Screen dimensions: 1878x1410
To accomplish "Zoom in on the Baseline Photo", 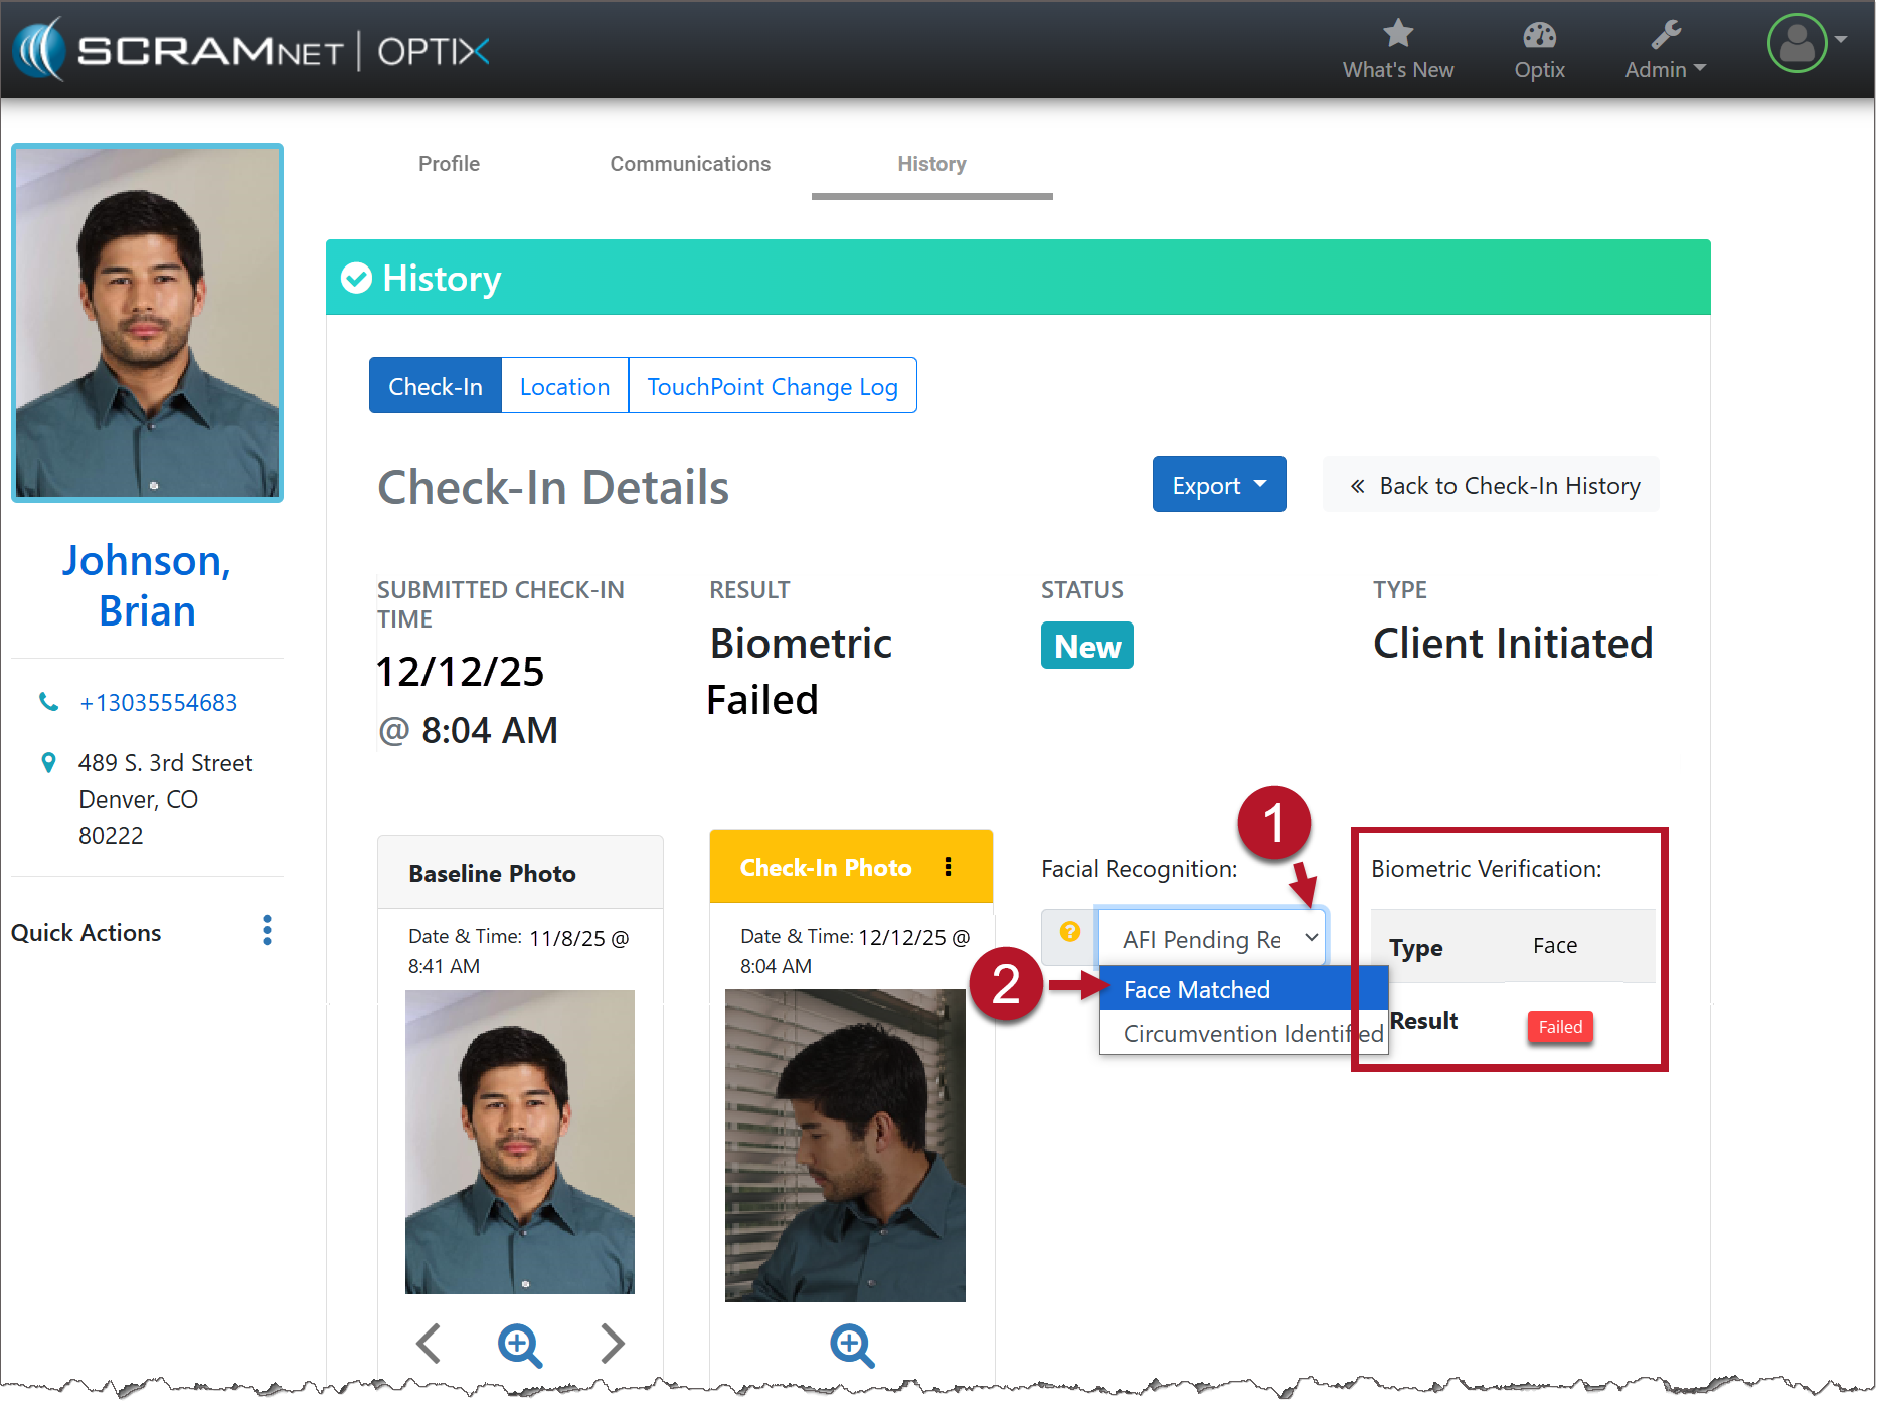I will click(x=520, y=1344).
